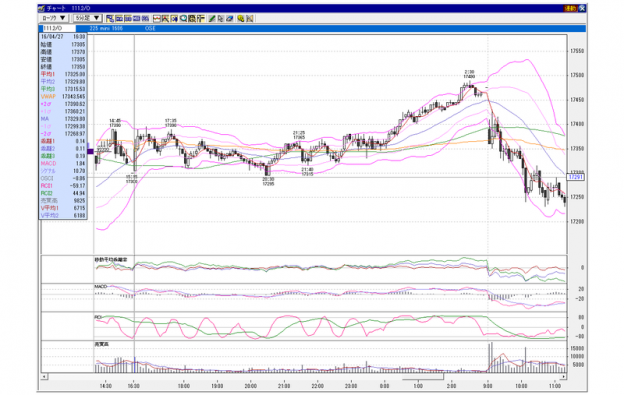This screenshot has width=624, height=395.
Task: Choose the pointer cursor tool icon
Action: (220, 18)
